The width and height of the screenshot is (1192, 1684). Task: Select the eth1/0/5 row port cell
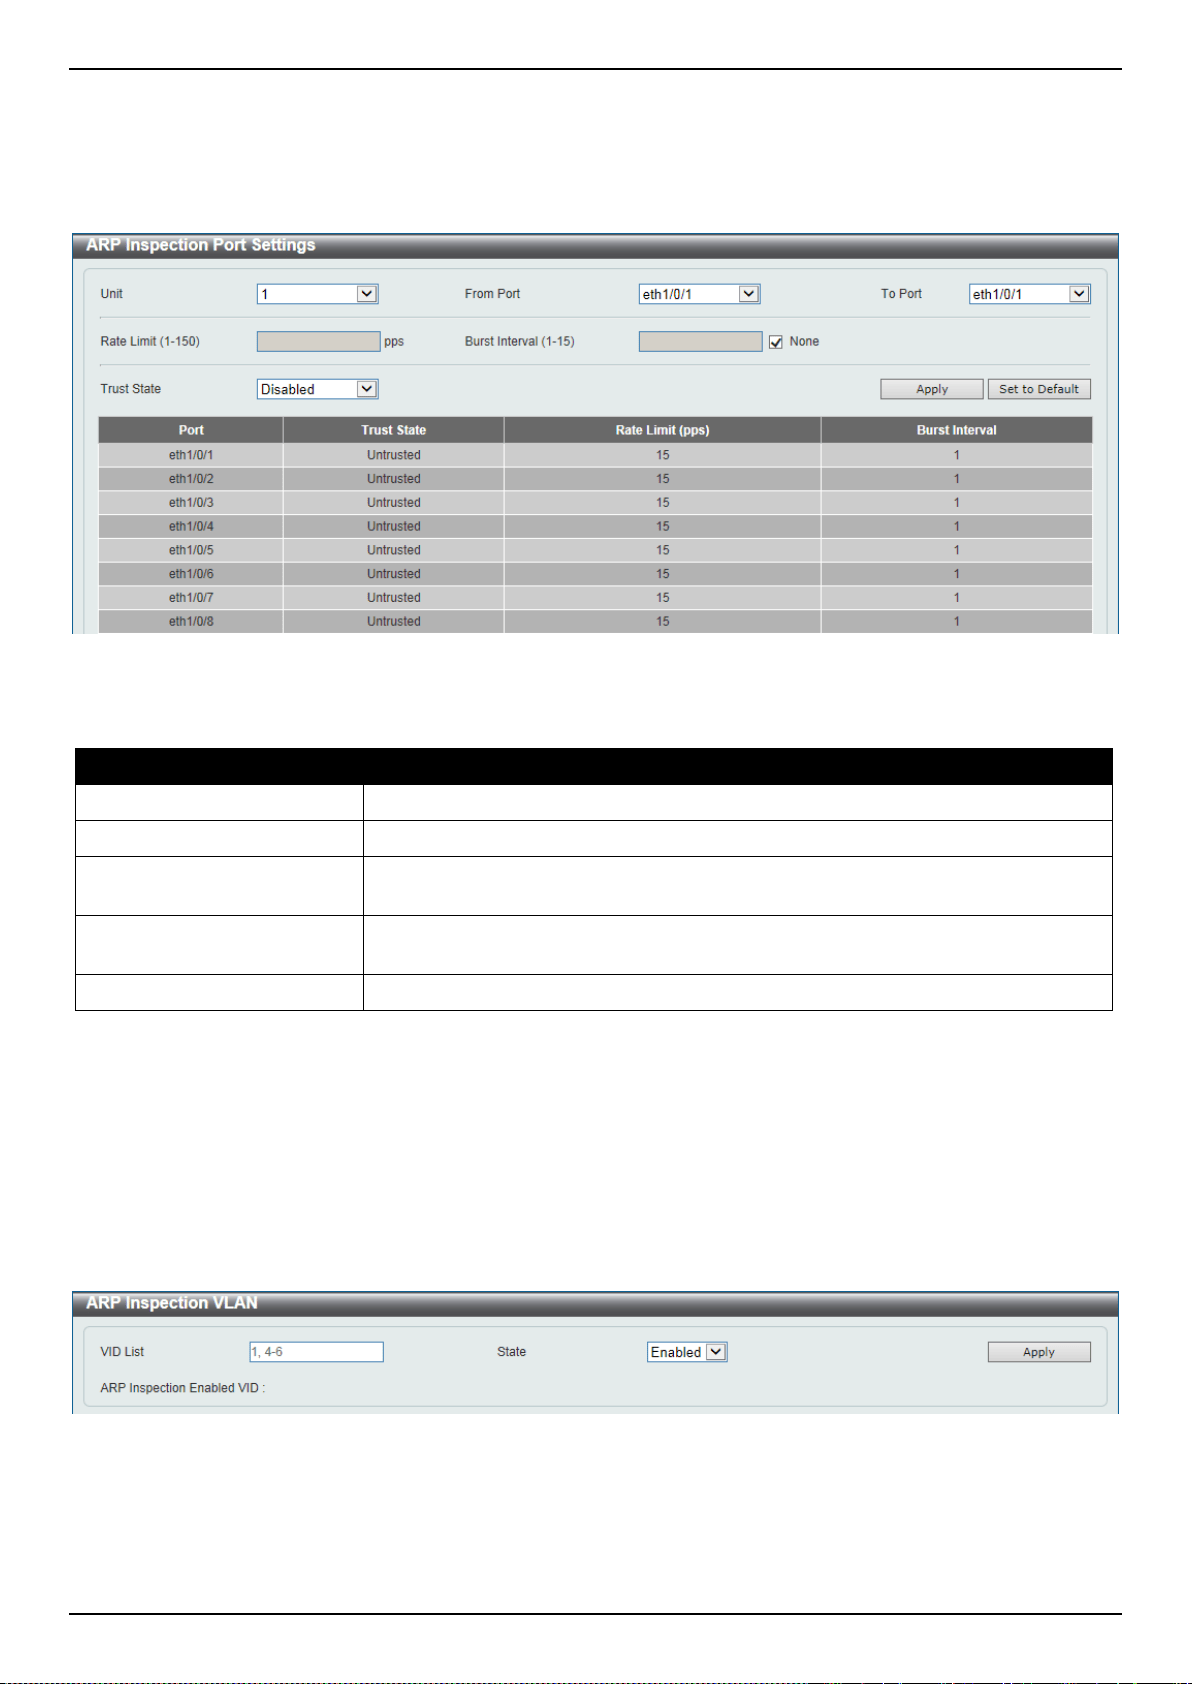coord(191,550)
